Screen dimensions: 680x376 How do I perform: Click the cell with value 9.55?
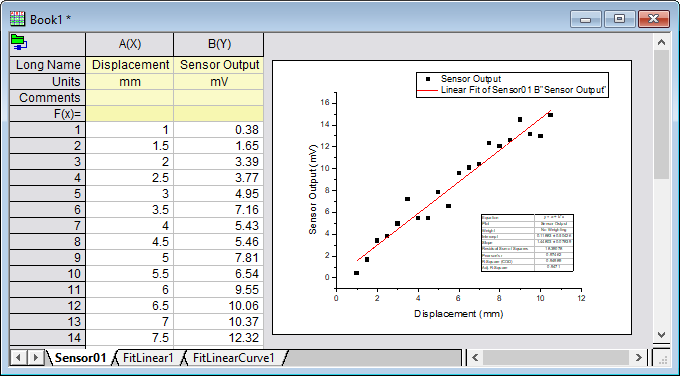coord(219,290)
